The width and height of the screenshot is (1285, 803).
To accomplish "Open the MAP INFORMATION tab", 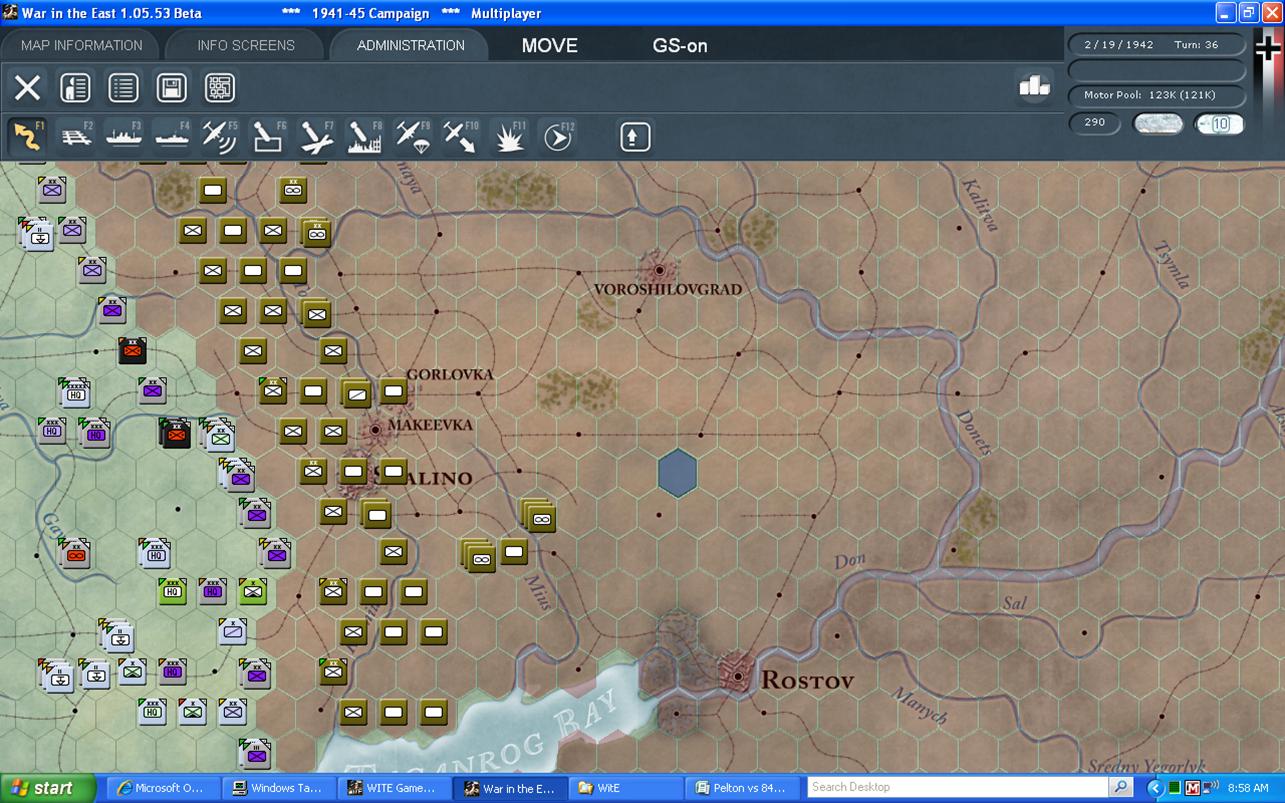I will (x=81, y=45).
